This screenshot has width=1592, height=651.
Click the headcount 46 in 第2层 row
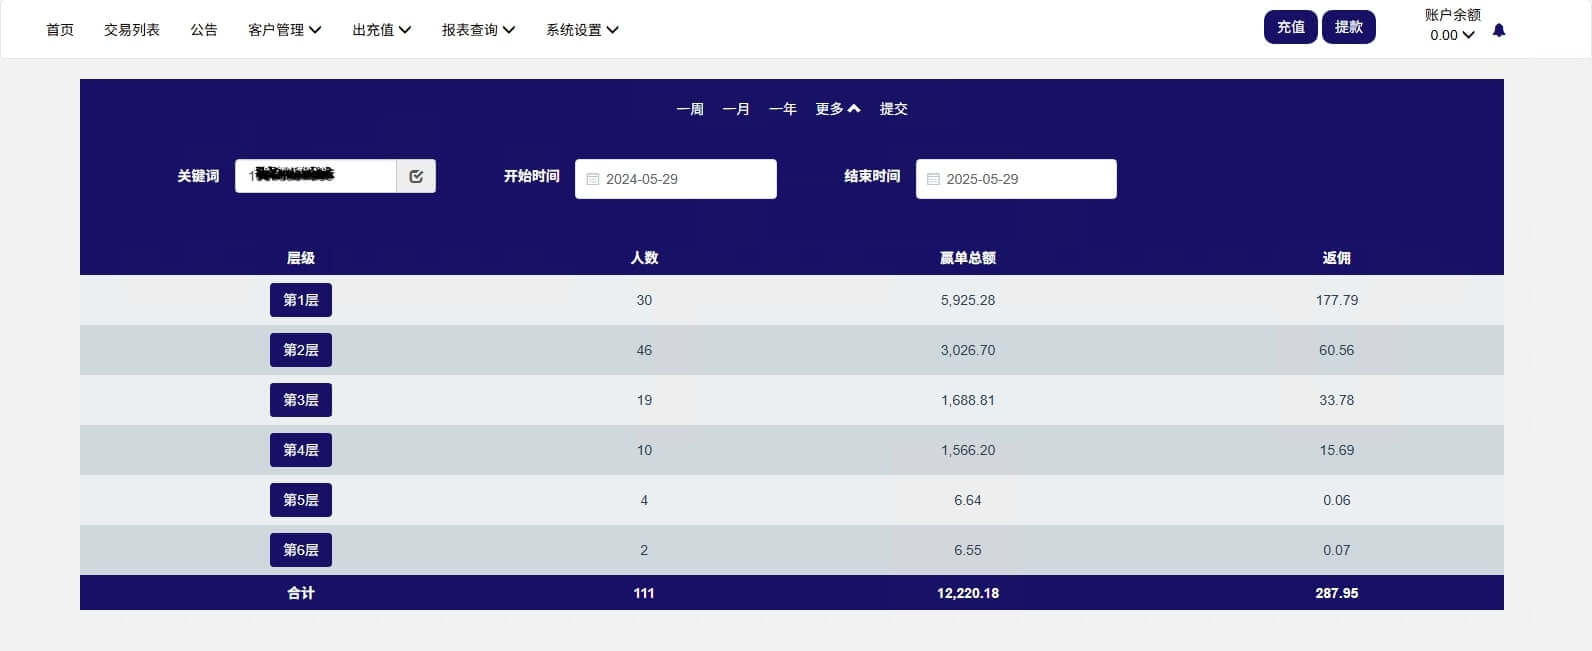point(644,350)
